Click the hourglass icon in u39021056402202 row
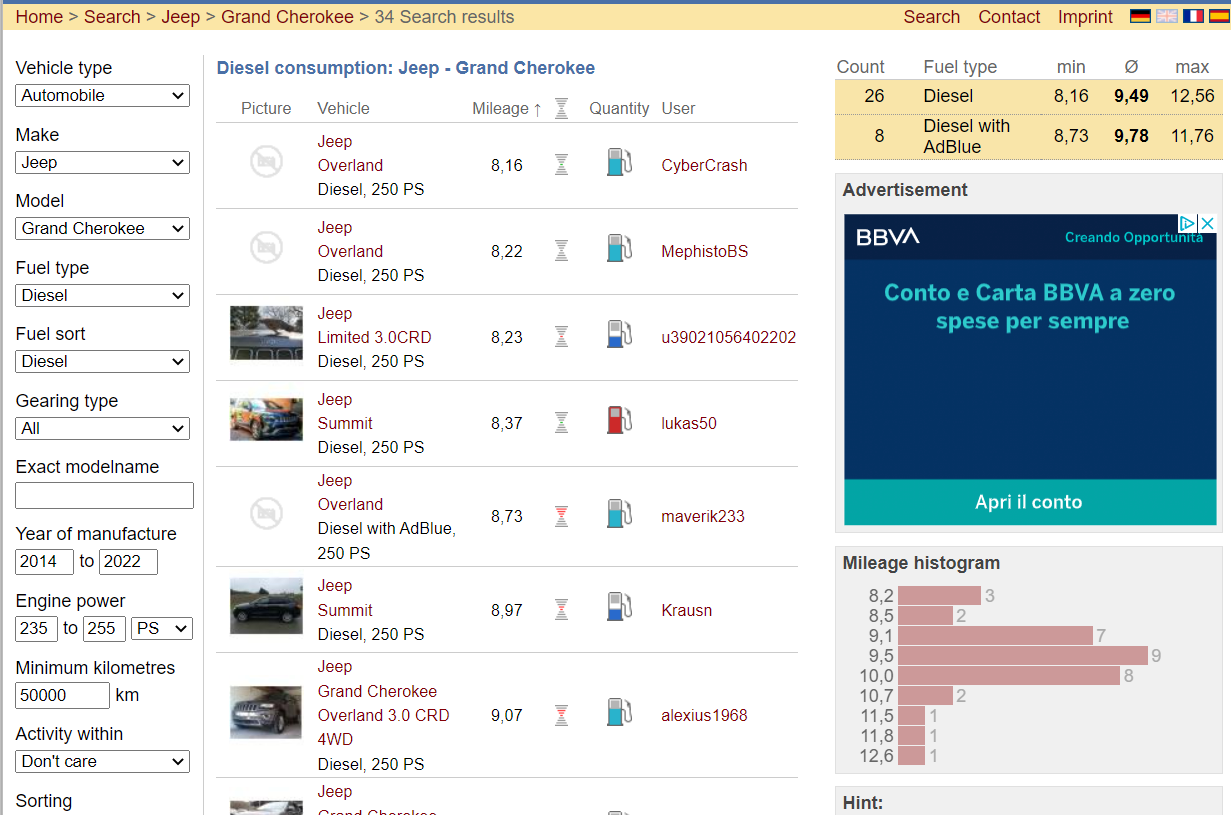 click(x=561, y=337)
